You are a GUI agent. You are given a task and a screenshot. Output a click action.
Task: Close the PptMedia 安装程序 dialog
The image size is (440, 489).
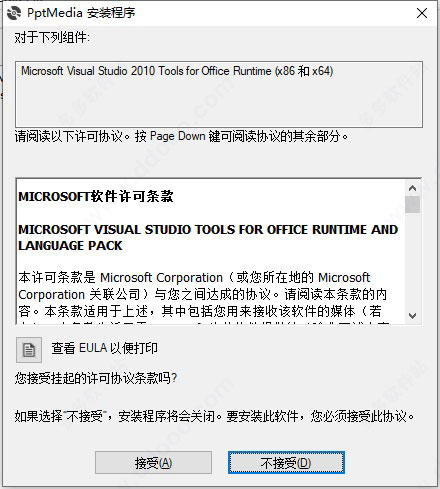(x=422, y=13)
